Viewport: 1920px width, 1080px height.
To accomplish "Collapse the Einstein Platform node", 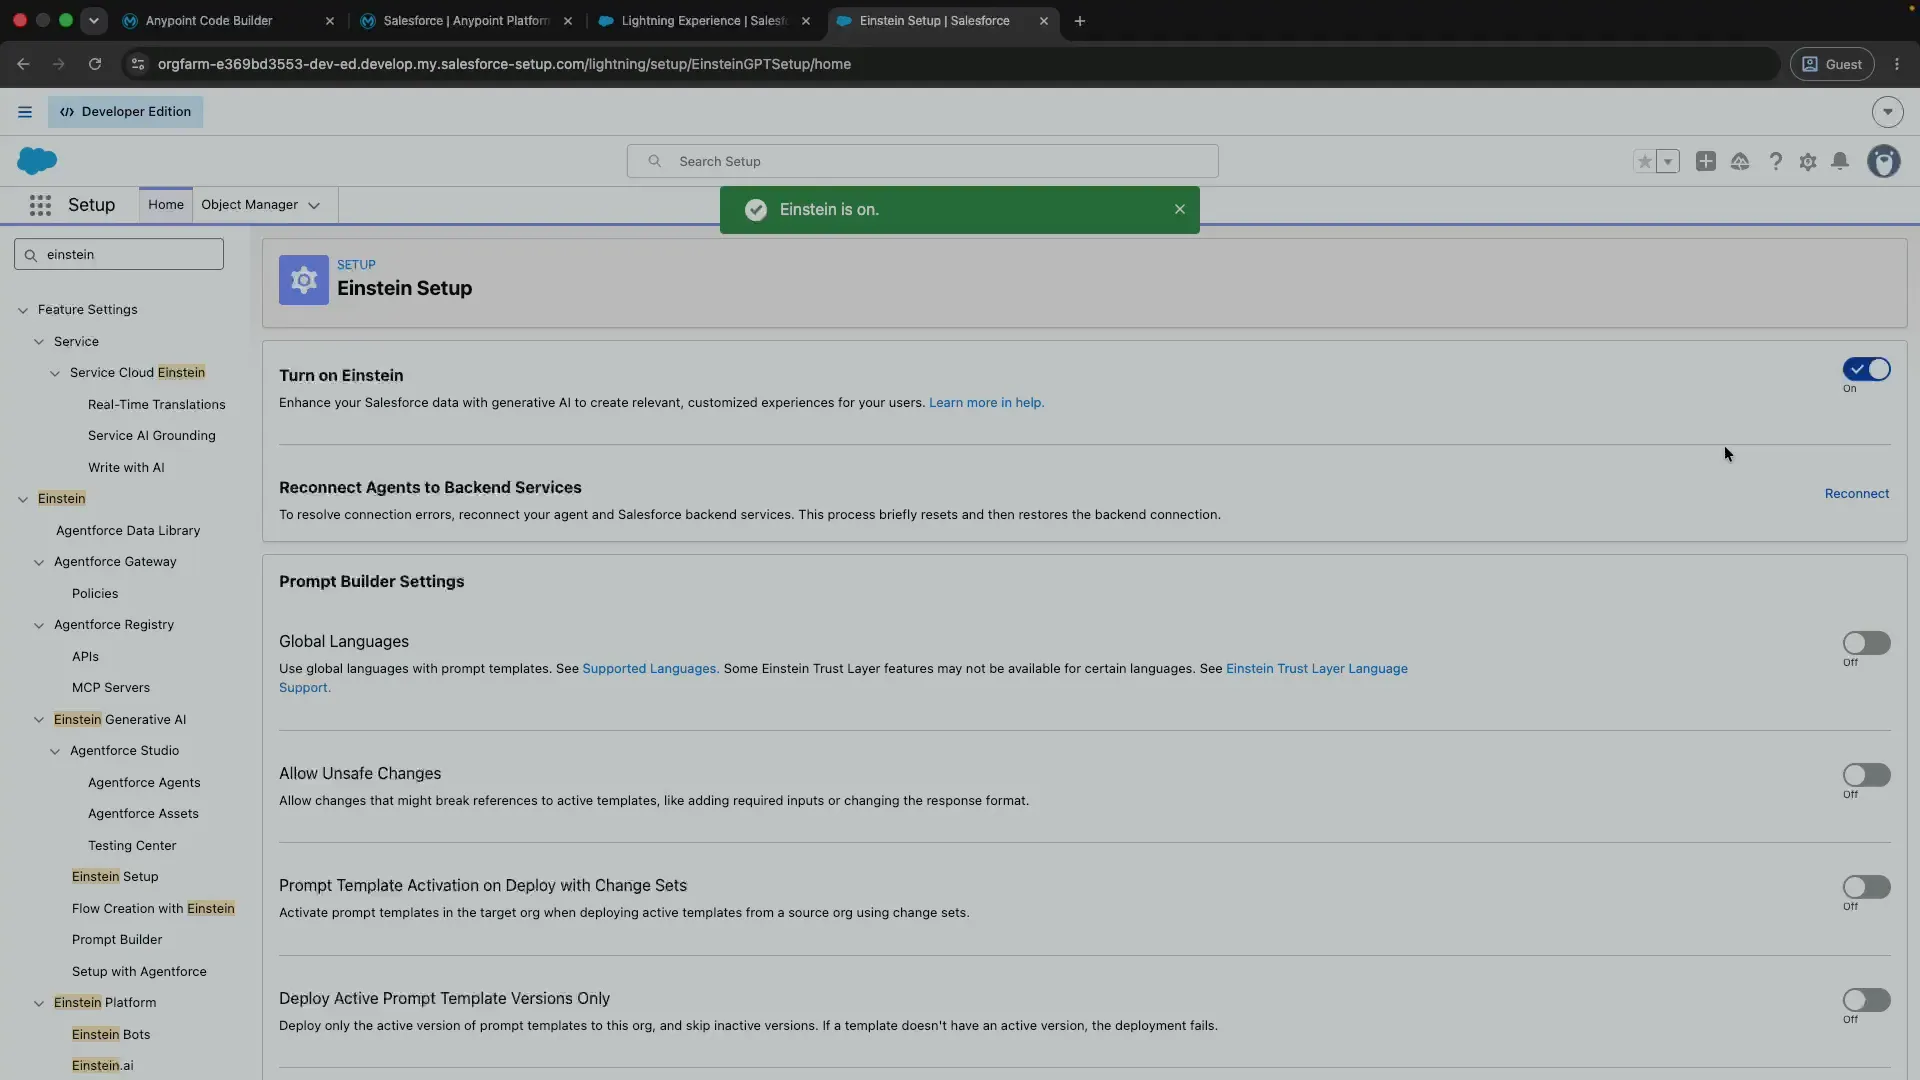I will point(39,1003).
